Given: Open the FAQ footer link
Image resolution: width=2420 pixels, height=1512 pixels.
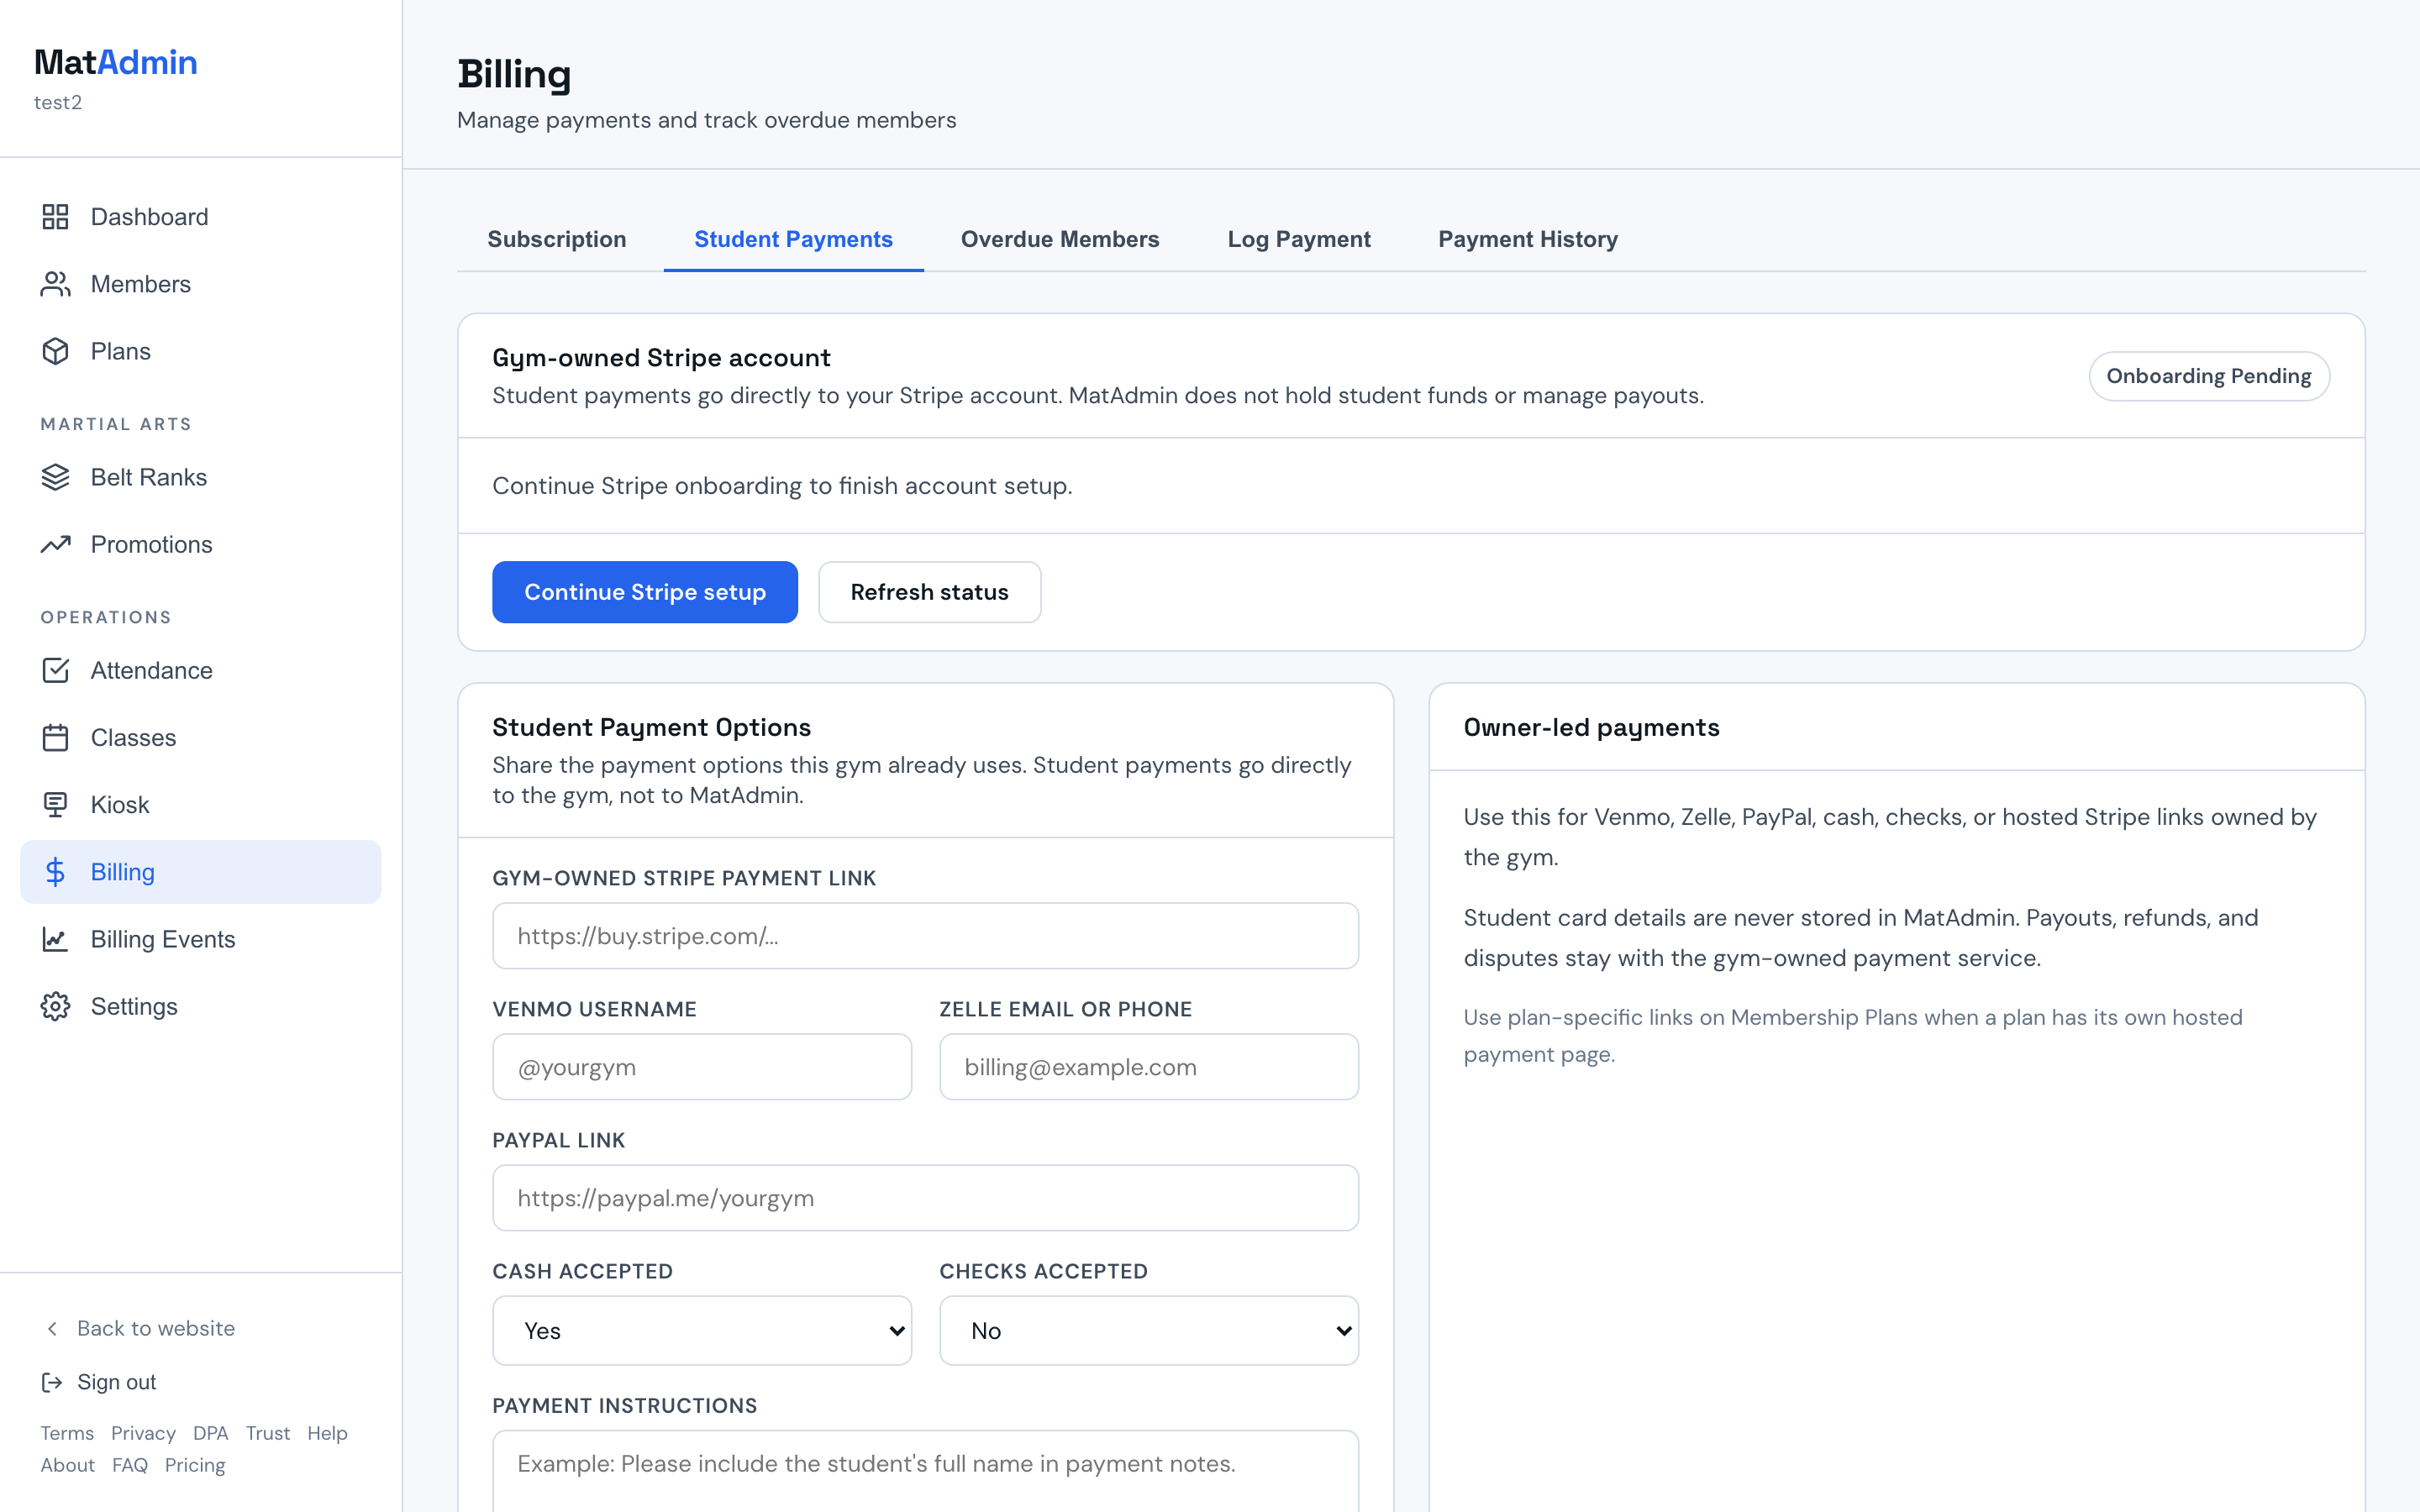Looking at the screenshot, I should [x=130, y=1465].
